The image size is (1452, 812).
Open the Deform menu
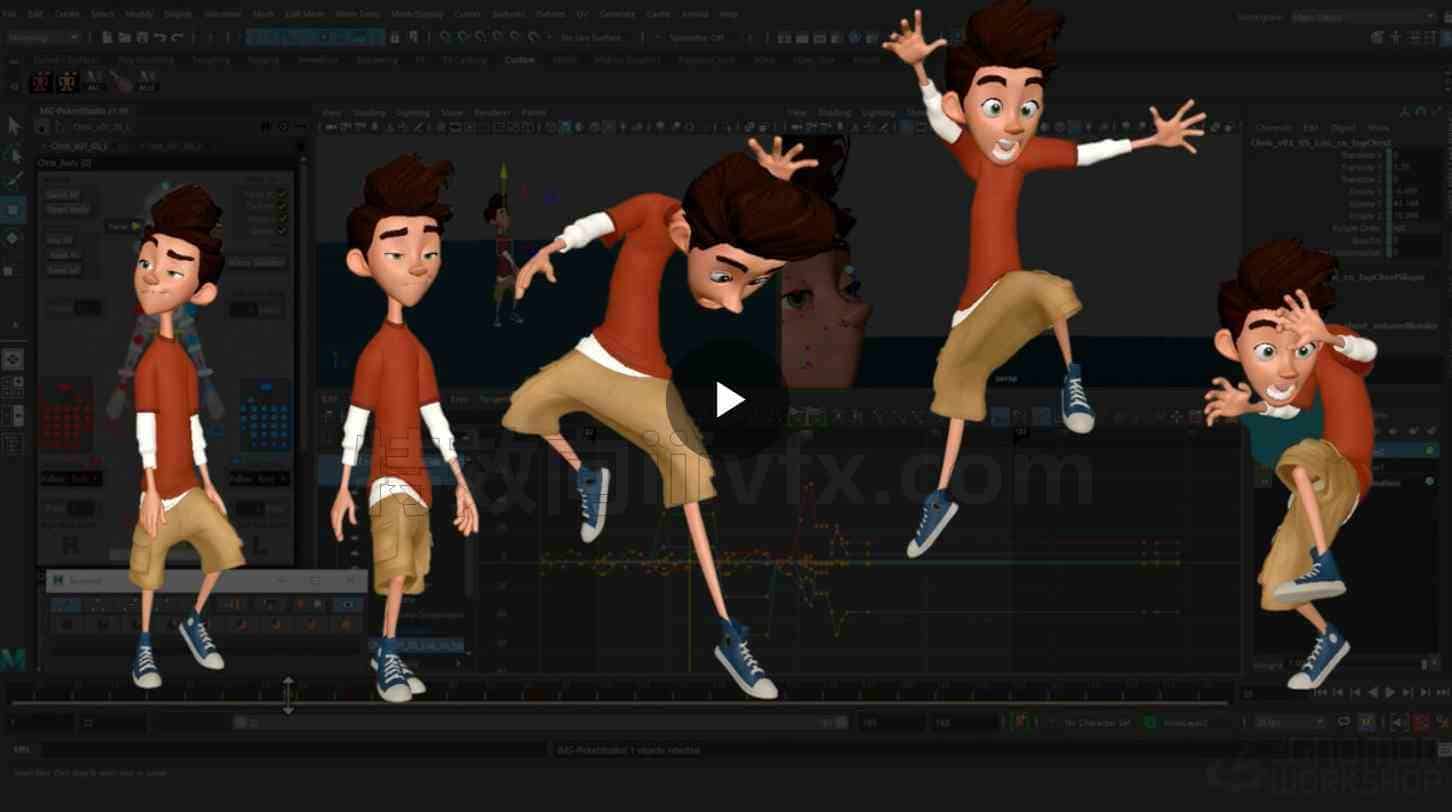pyautogui.click(x=550, y=15)
